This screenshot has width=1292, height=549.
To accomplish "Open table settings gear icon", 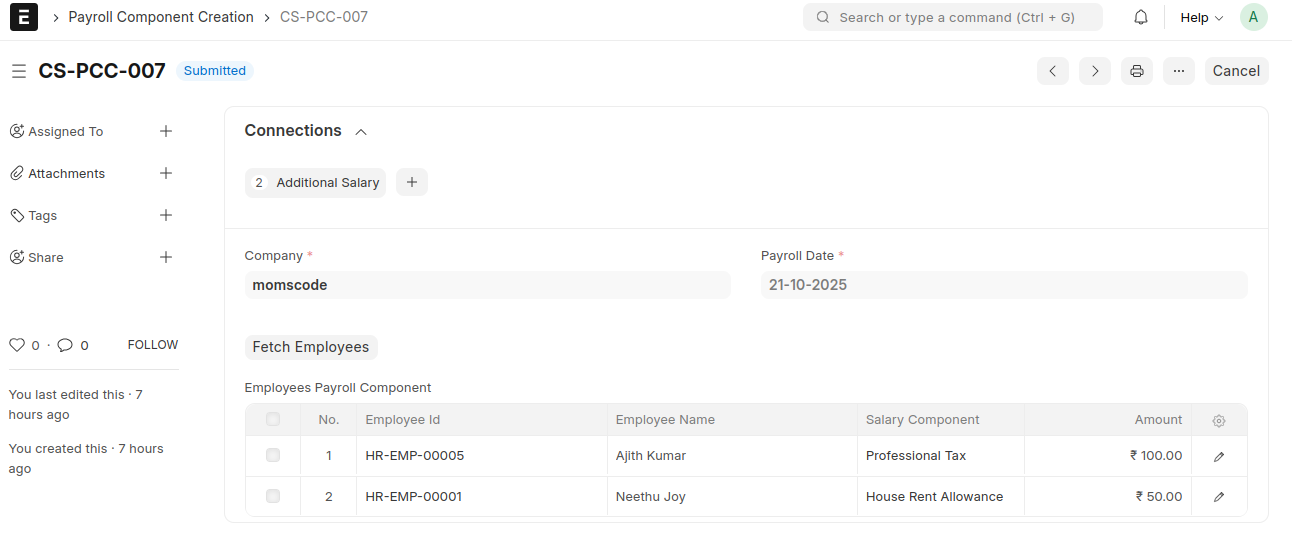I will [x=1218, y=421].
